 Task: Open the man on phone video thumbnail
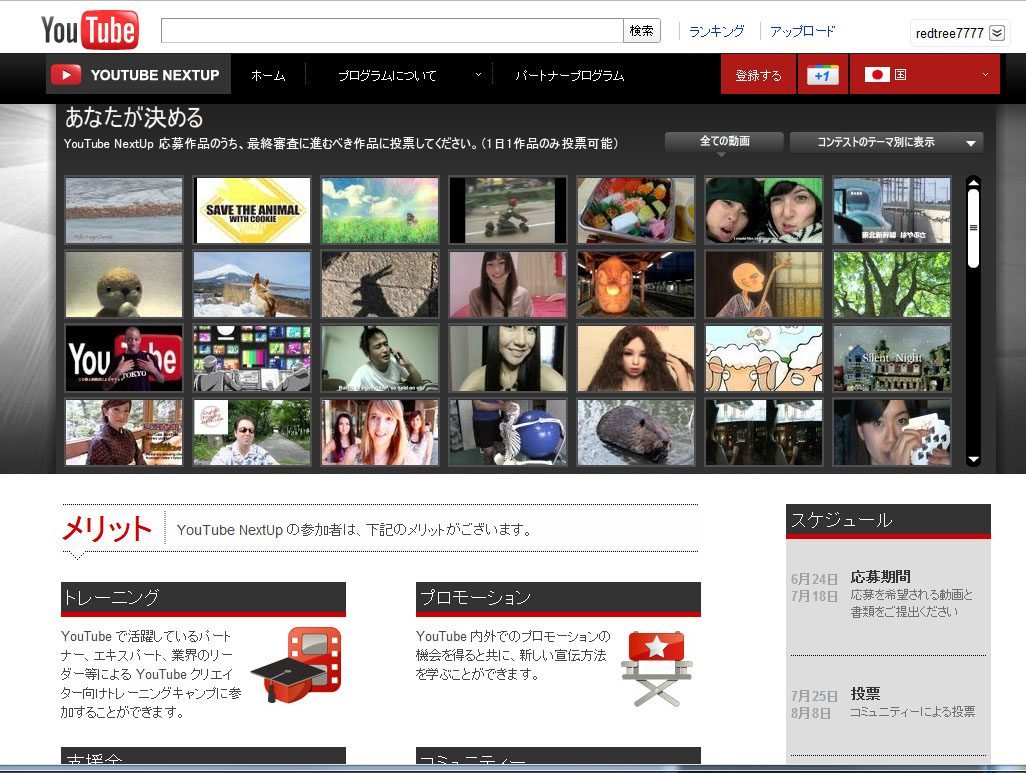click(380, 359)
